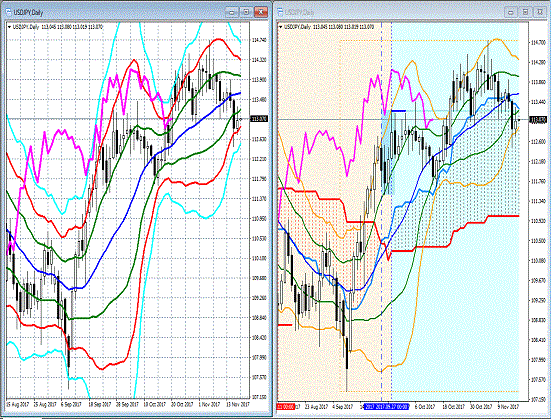Select the blue highlighted date marker on right time axis
This screenshot has width=551, height=419.
pos(386,407)
